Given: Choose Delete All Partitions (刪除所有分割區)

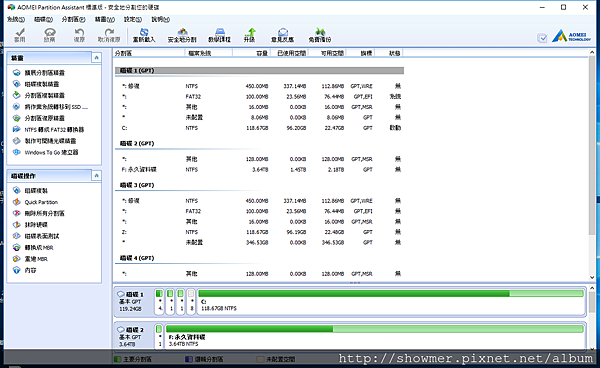Looking at the screenshot, I should click(39, 213).
